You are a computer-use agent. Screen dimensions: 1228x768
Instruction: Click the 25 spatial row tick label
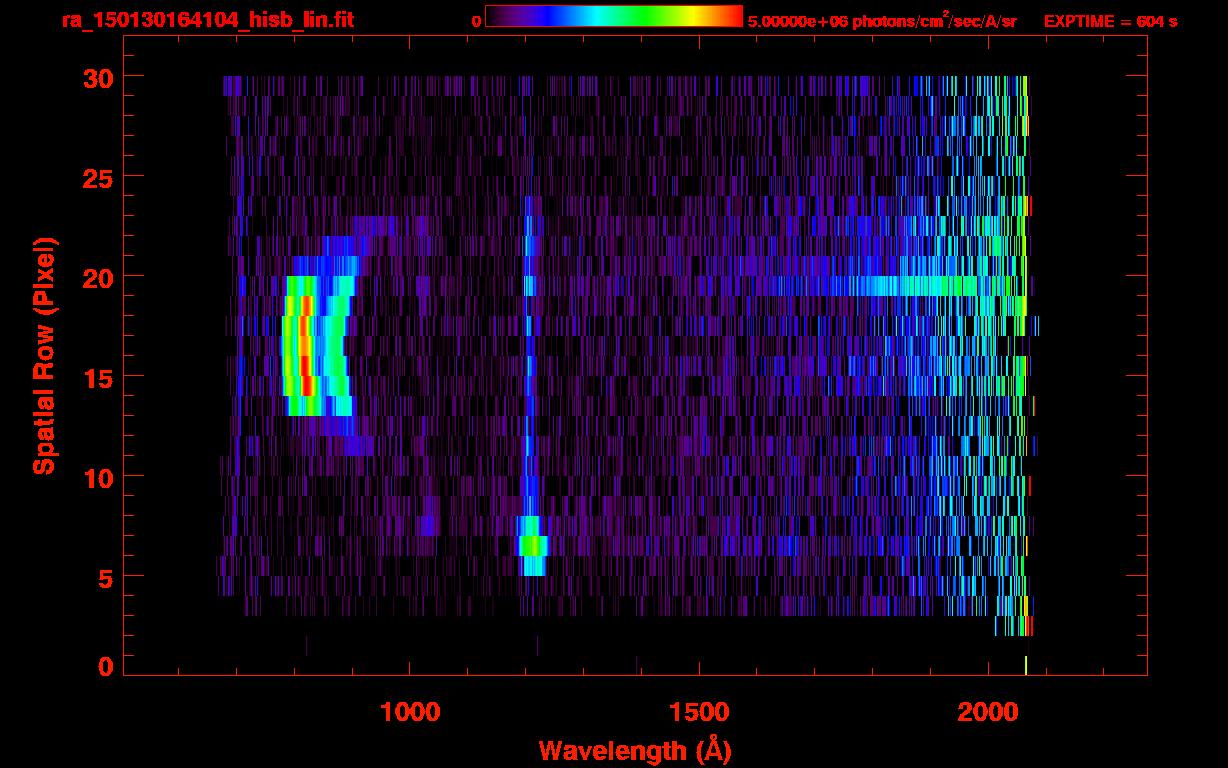pyautogui.click(x=98, y=177)
